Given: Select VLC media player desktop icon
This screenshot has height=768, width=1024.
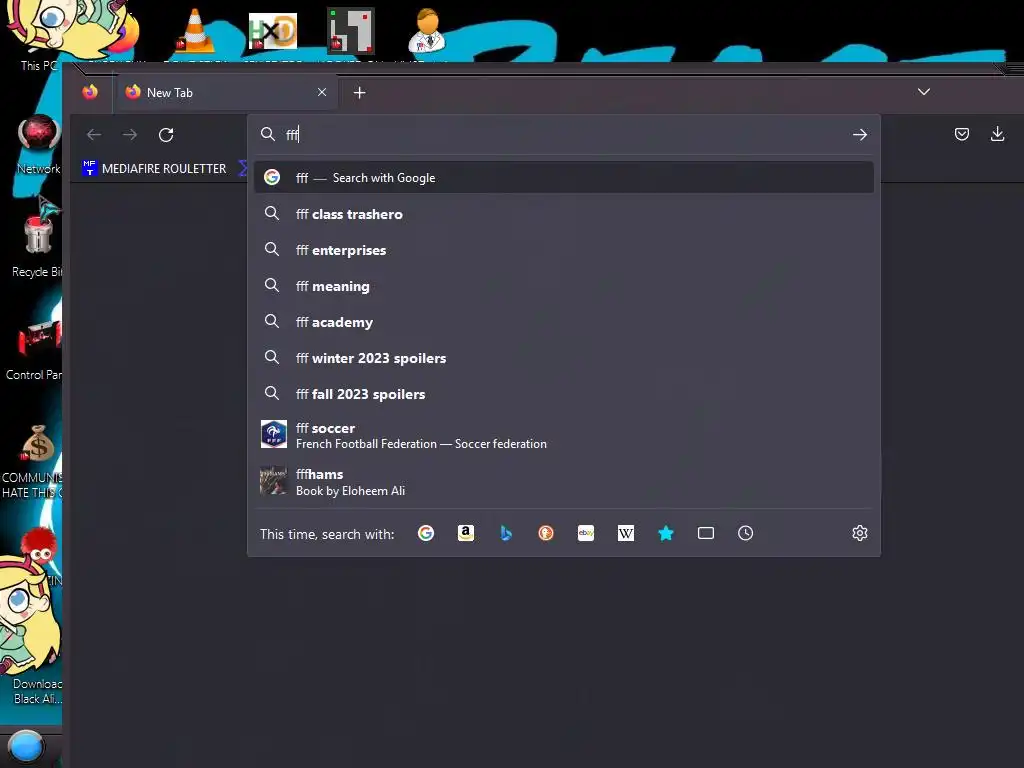Looking at the screenshot, I should [x=195, y=31].
